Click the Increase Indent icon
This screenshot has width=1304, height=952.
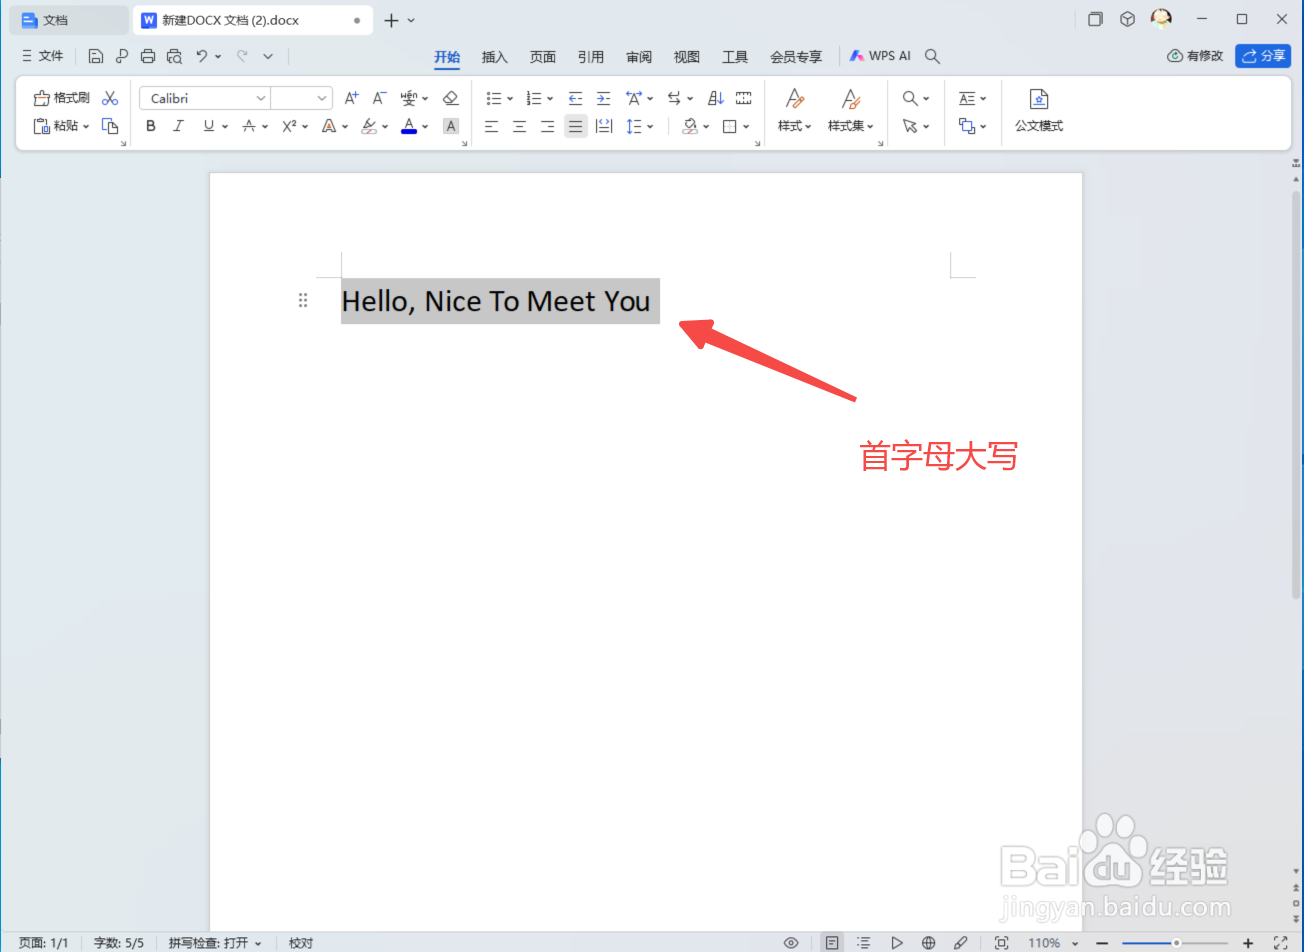(603, 98)
